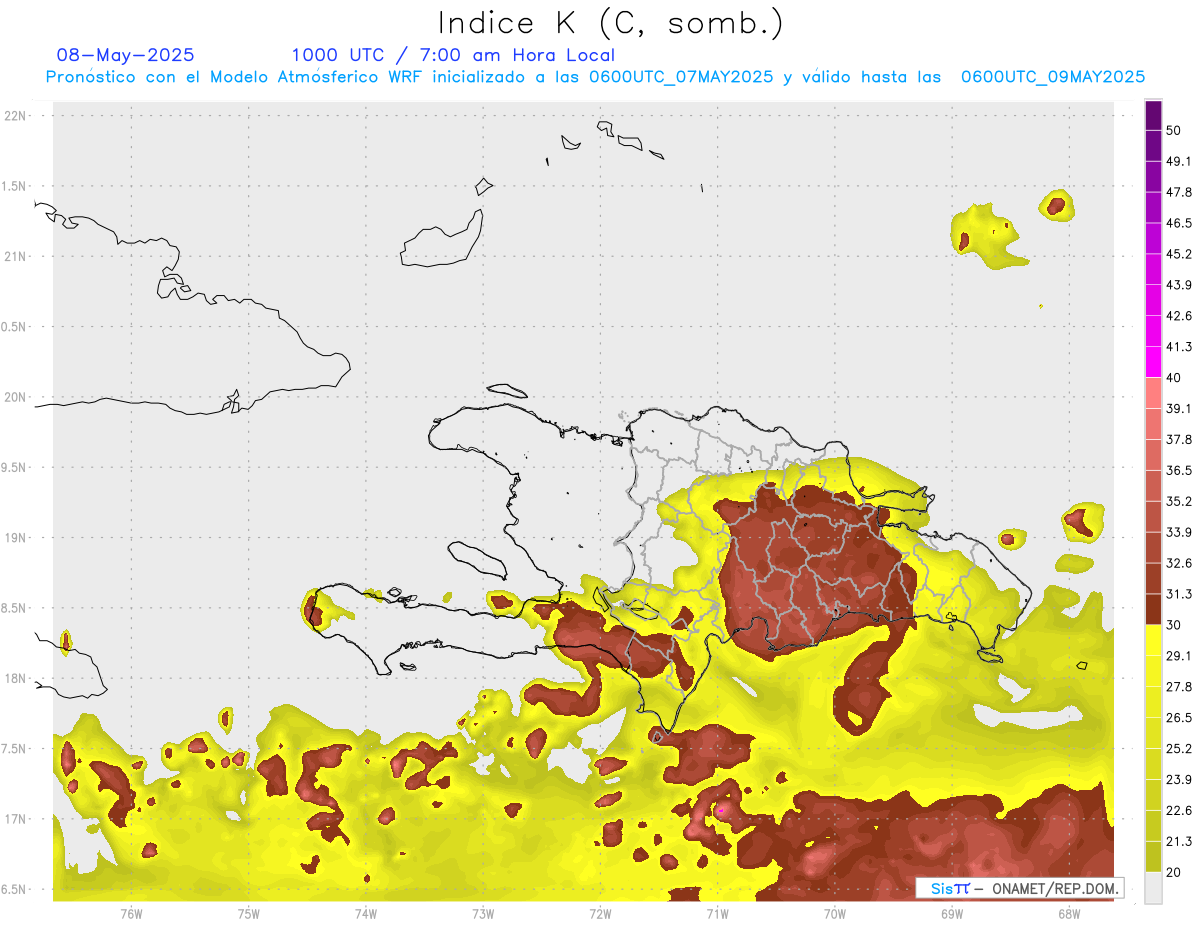Click the '75W' longitude label

(x=248, y=914)
